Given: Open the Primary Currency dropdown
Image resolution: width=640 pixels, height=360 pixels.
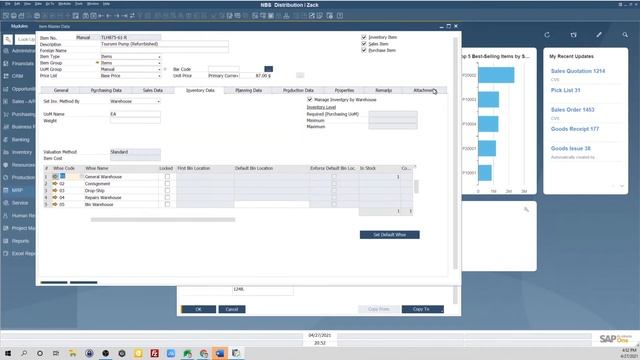Looking at the screenshot, I should click(x=223, y=76).
